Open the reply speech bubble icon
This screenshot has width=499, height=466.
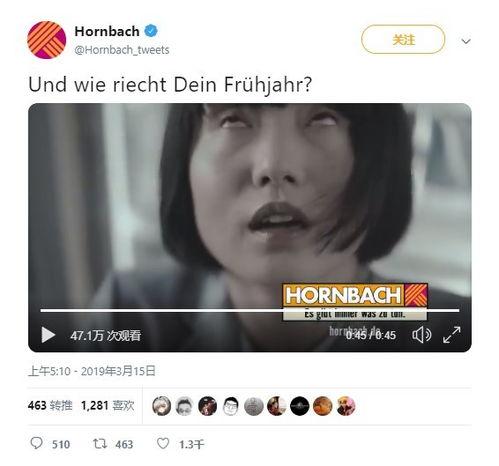pos(36,443)
